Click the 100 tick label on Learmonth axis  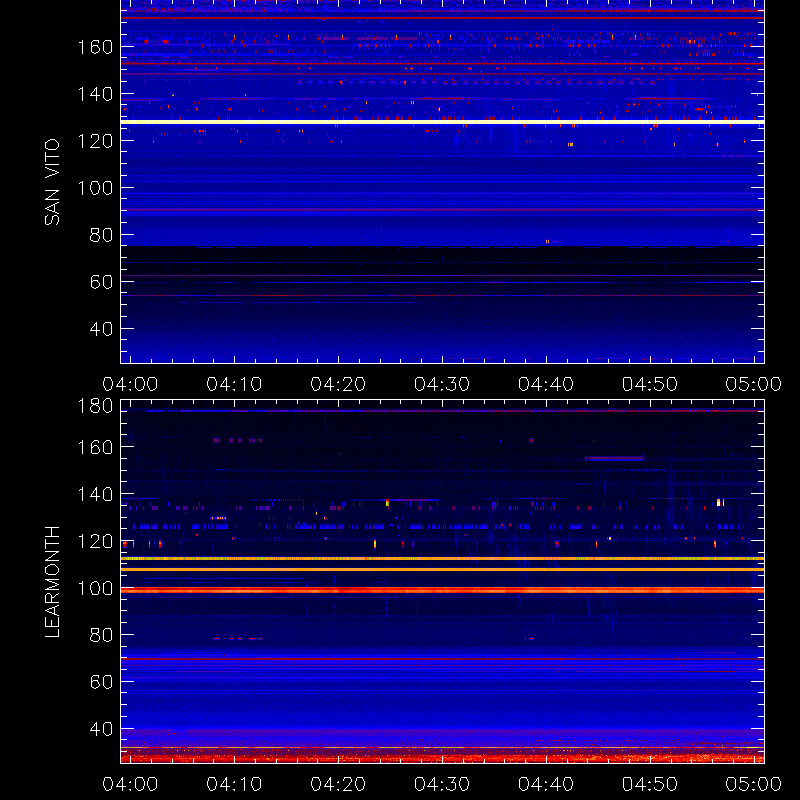tap(95, 588)
